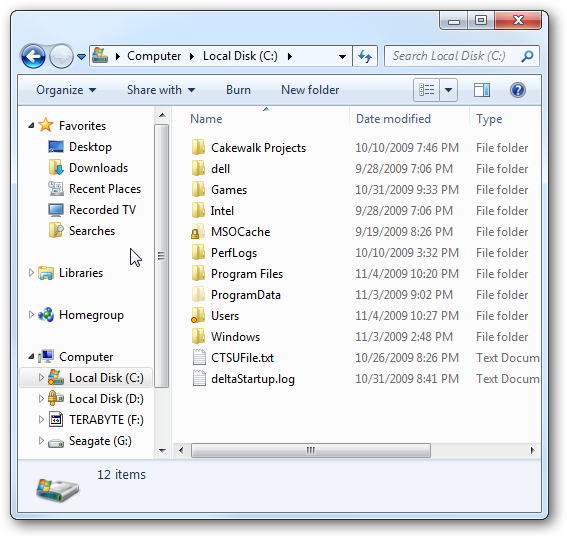Select the Users folder icon

(x=198, y=315)
